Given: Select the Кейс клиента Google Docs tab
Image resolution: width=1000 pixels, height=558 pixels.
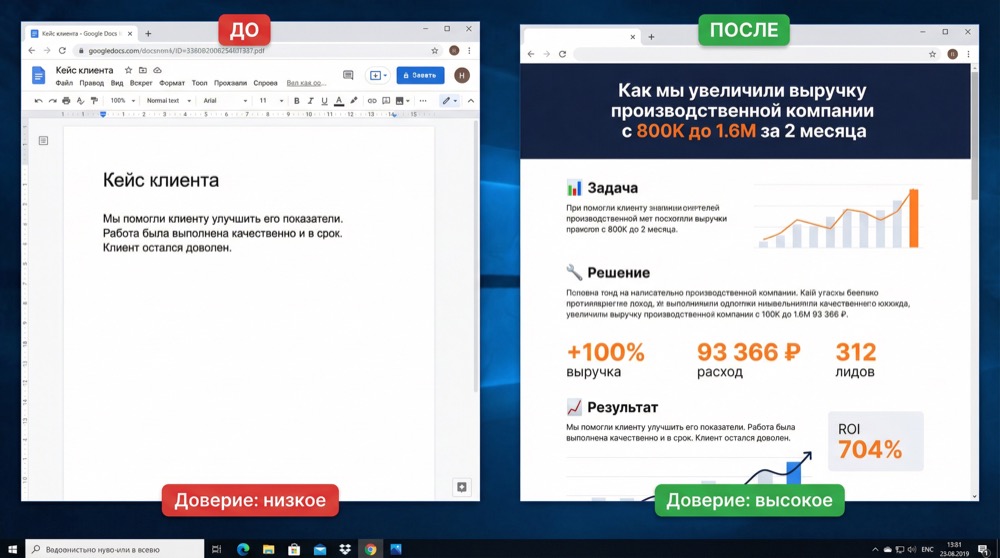Looking at the screenshot, I should 82,33.
